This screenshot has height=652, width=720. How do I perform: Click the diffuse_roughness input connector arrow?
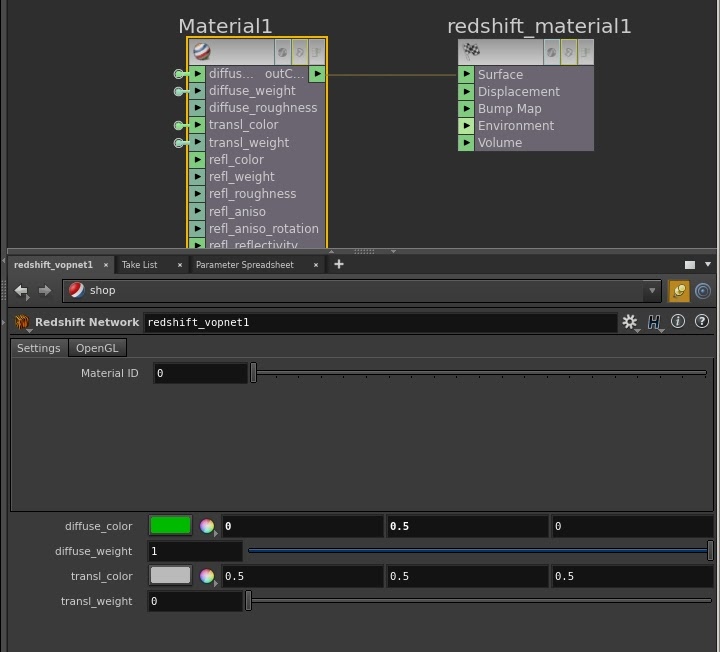(197, 108)
